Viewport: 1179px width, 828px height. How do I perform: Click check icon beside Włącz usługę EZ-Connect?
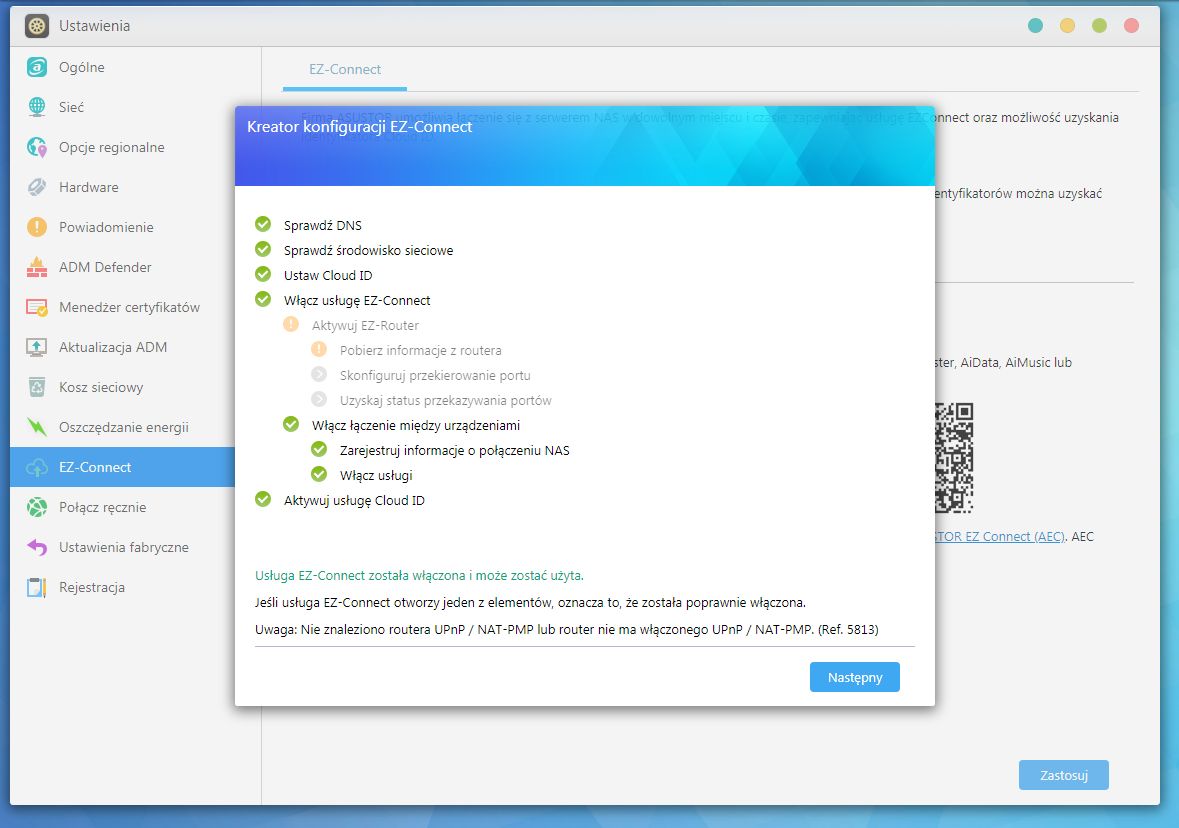pyautogui.click(x=263, y=299)
